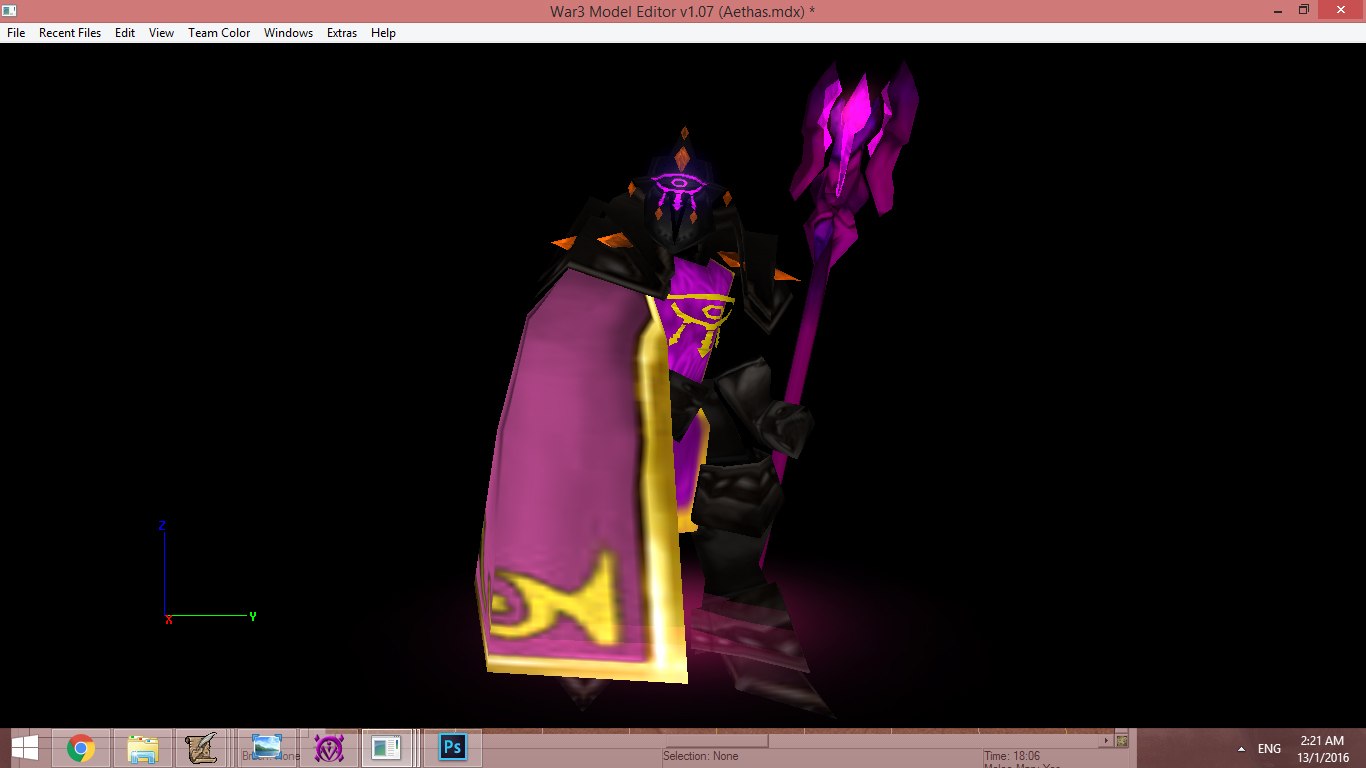Close the War3 Model Editor window

tap(1341, 10)
